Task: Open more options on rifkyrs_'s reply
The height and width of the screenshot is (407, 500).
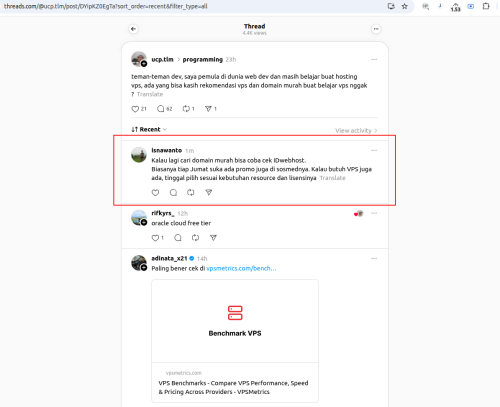Action: (x=374, y=213)
